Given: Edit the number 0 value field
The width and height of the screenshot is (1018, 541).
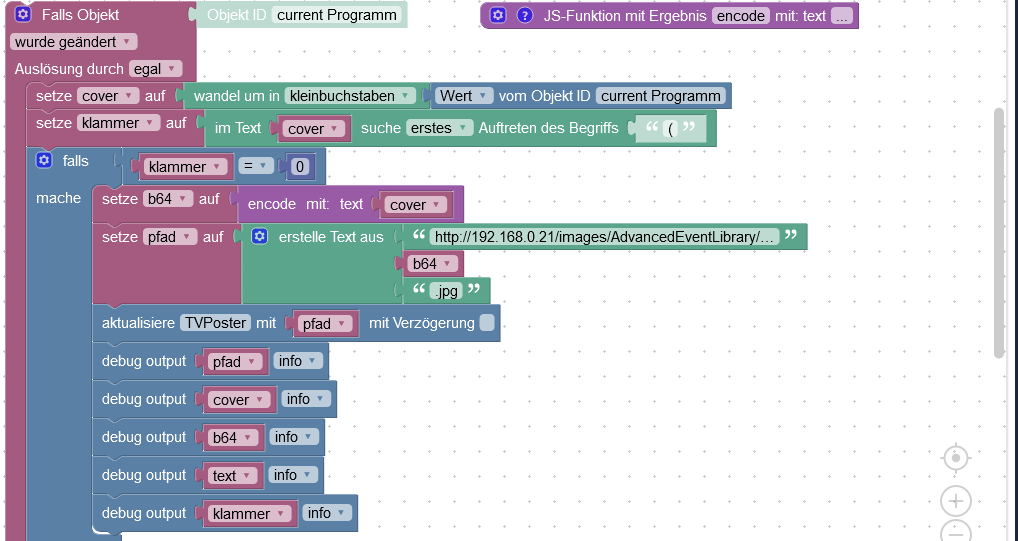Looking at the screenshot, I should point(299,167).
